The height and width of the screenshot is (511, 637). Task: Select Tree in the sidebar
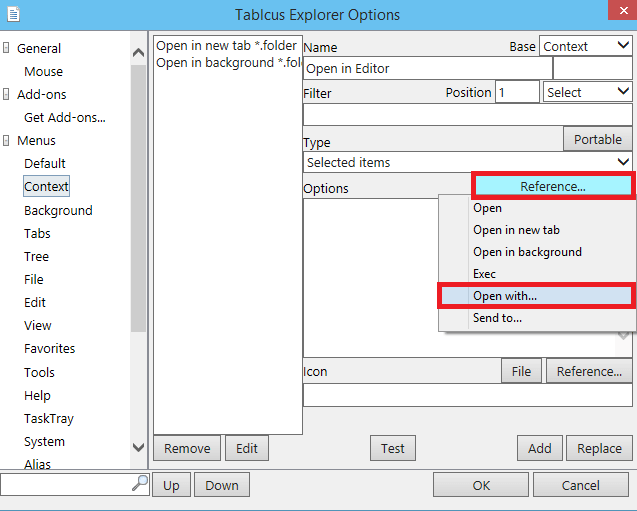(36, 257)
